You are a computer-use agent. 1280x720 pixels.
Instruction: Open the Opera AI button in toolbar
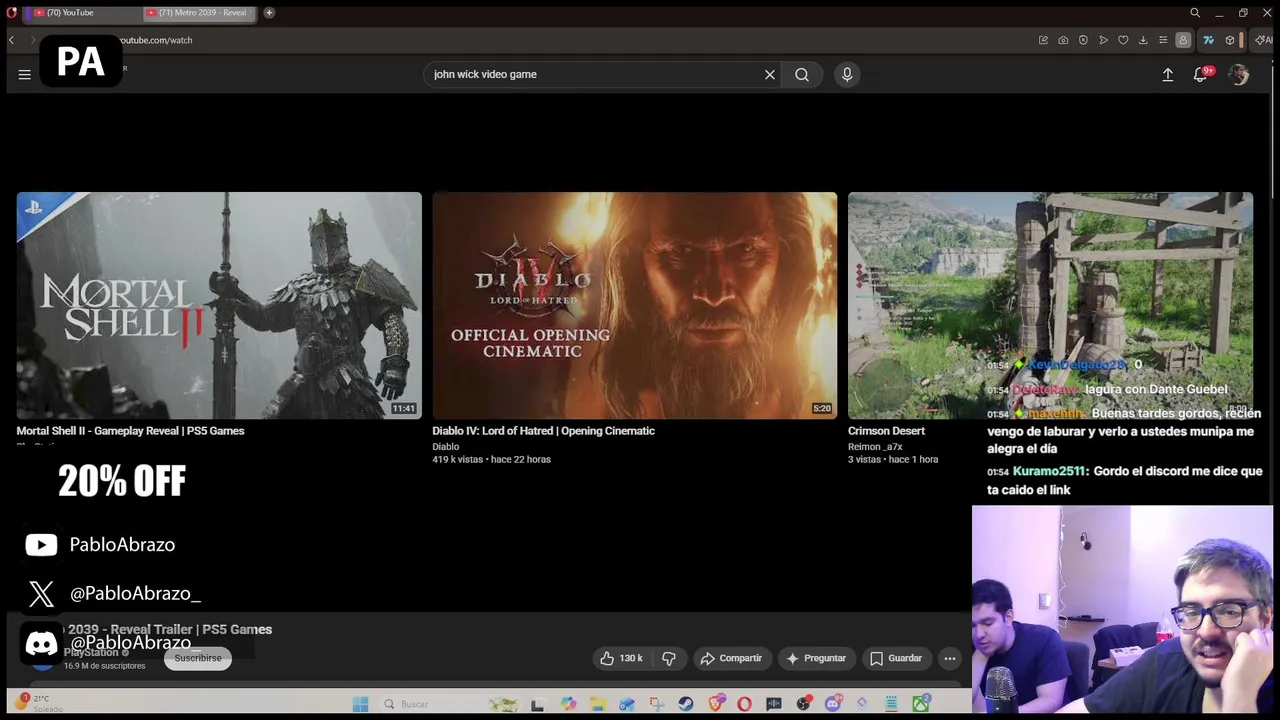click(x=1264, y=40)
